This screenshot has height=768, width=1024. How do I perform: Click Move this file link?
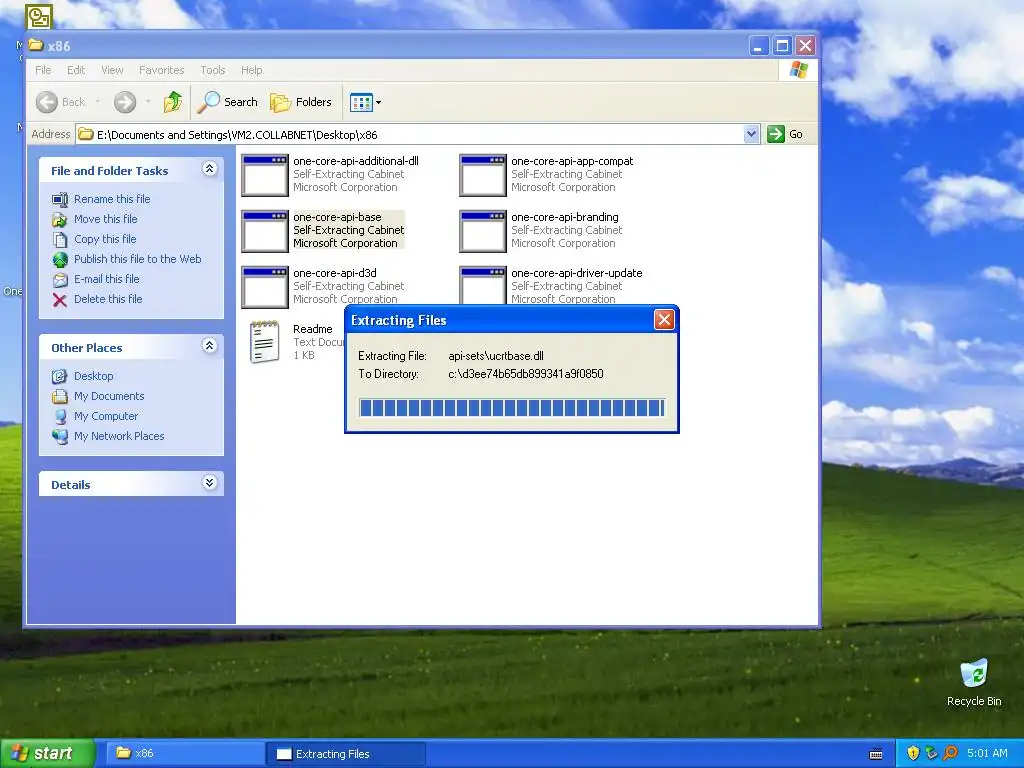pyautogui.click(x=106, y=219)
